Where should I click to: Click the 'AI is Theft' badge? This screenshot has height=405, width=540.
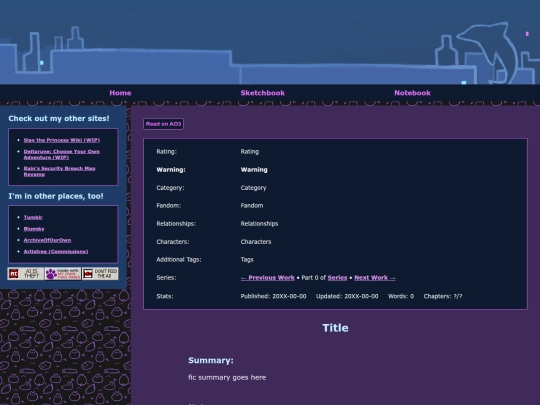pos(26,274)
